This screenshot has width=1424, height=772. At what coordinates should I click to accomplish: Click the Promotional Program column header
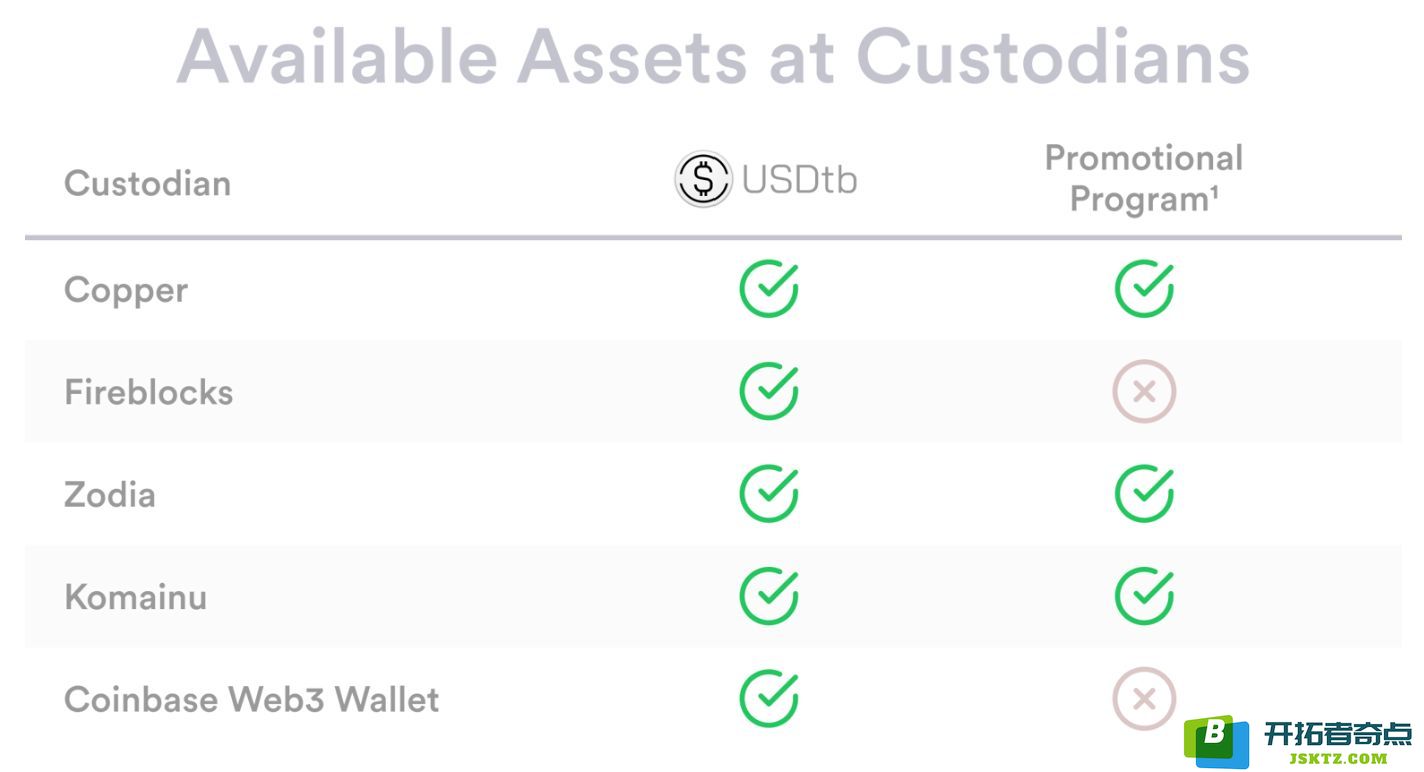1144,178
